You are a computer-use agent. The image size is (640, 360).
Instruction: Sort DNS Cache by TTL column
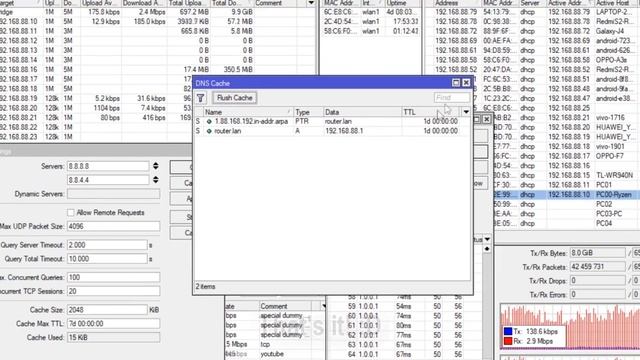[431, 112]
